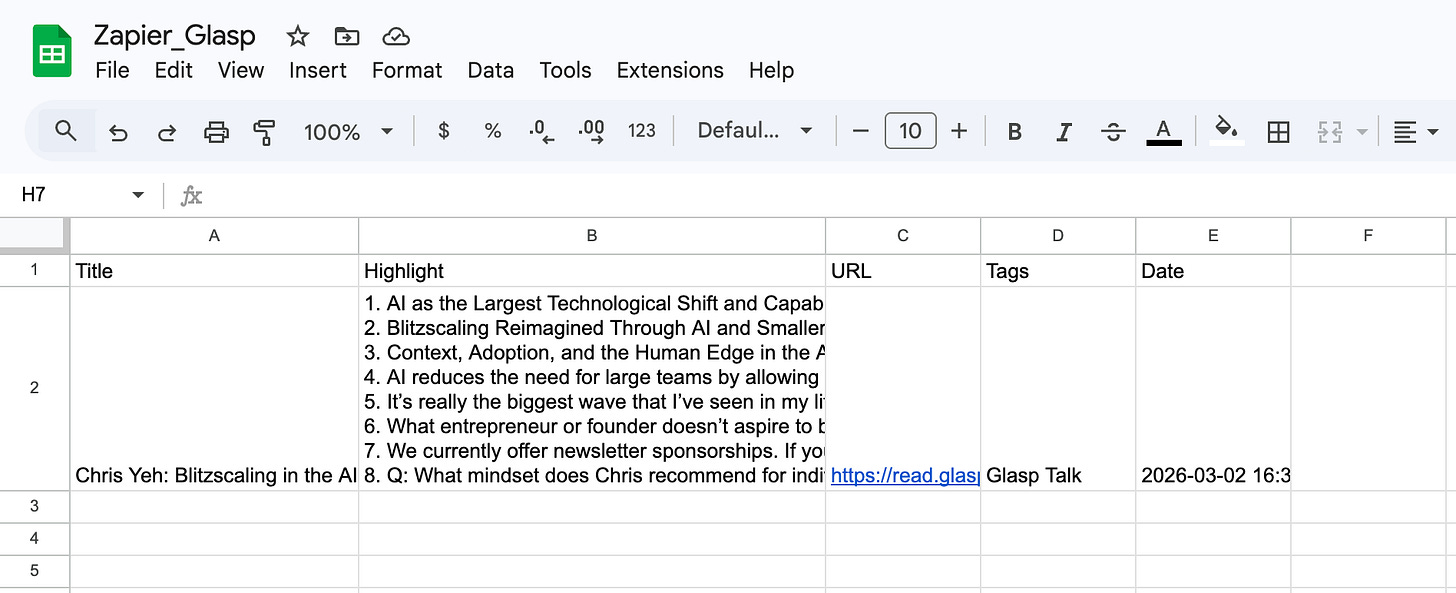Viewport: 1456px width, 593px height.
Task: Open the text color picker
Action: coord(1163,131)
